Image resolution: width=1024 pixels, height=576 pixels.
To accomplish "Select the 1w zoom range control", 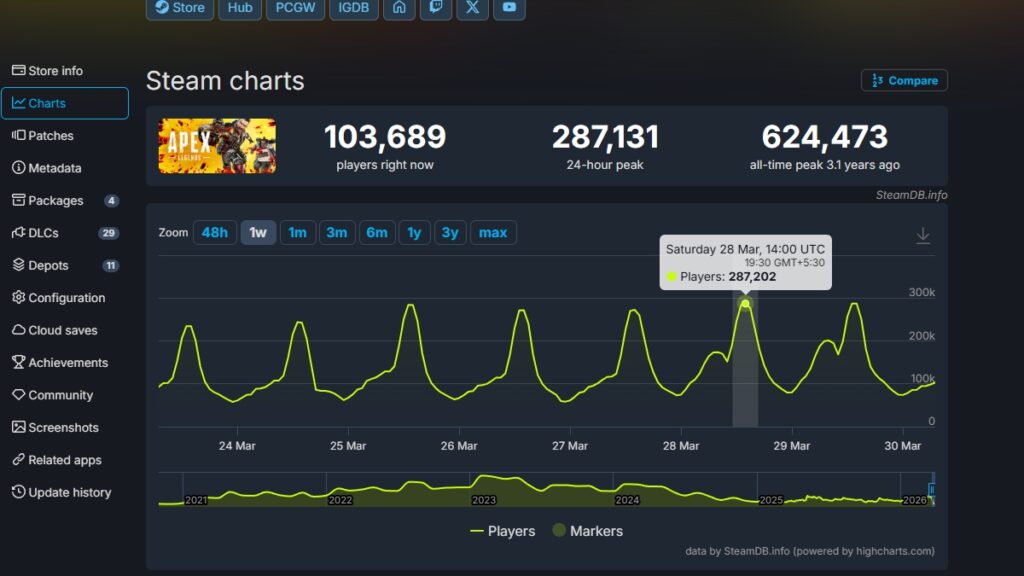I will point(257,231).
